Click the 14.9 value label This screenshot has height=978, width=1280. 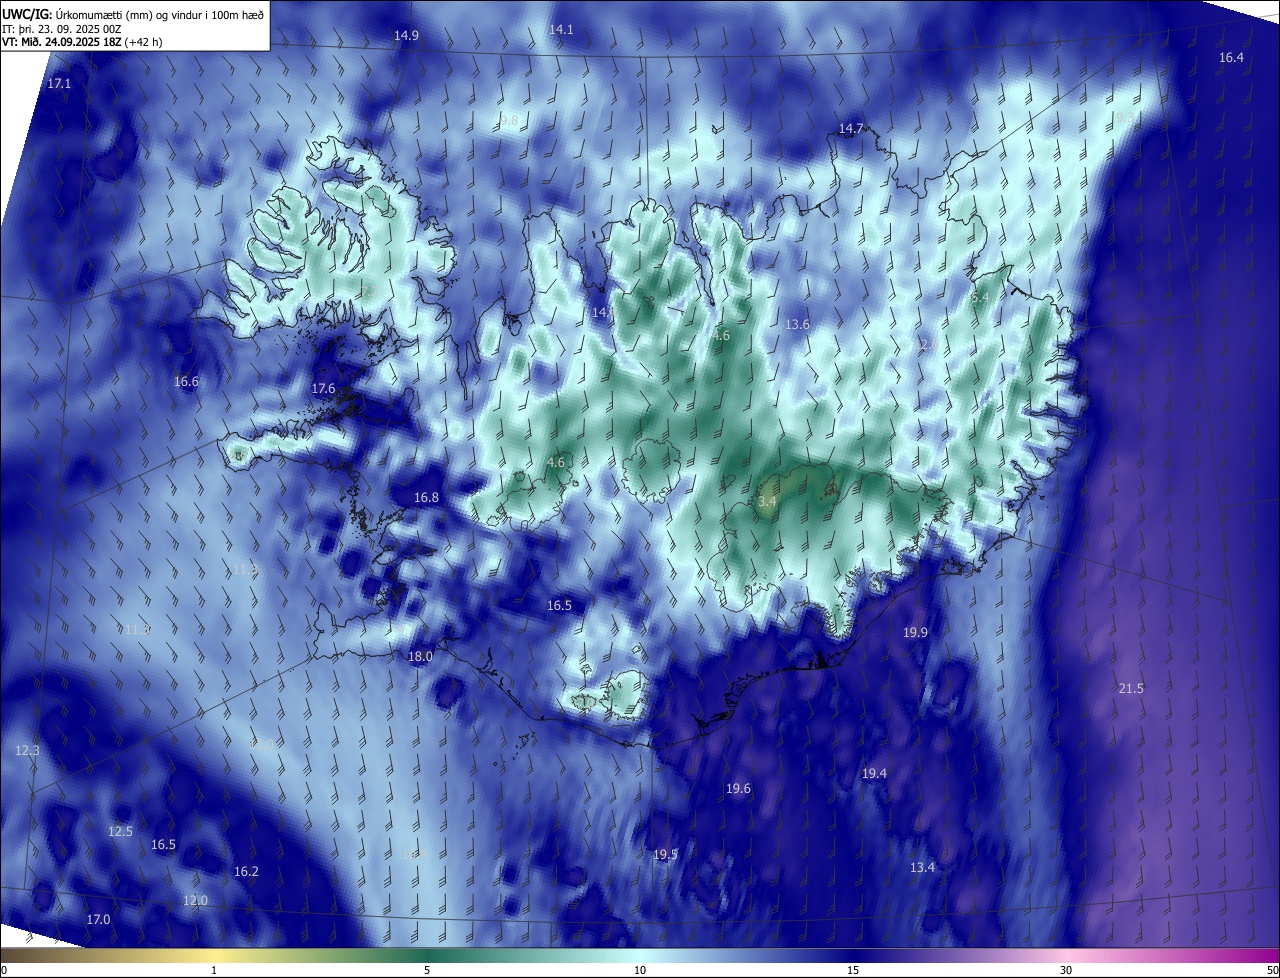(x=406, y=35)
